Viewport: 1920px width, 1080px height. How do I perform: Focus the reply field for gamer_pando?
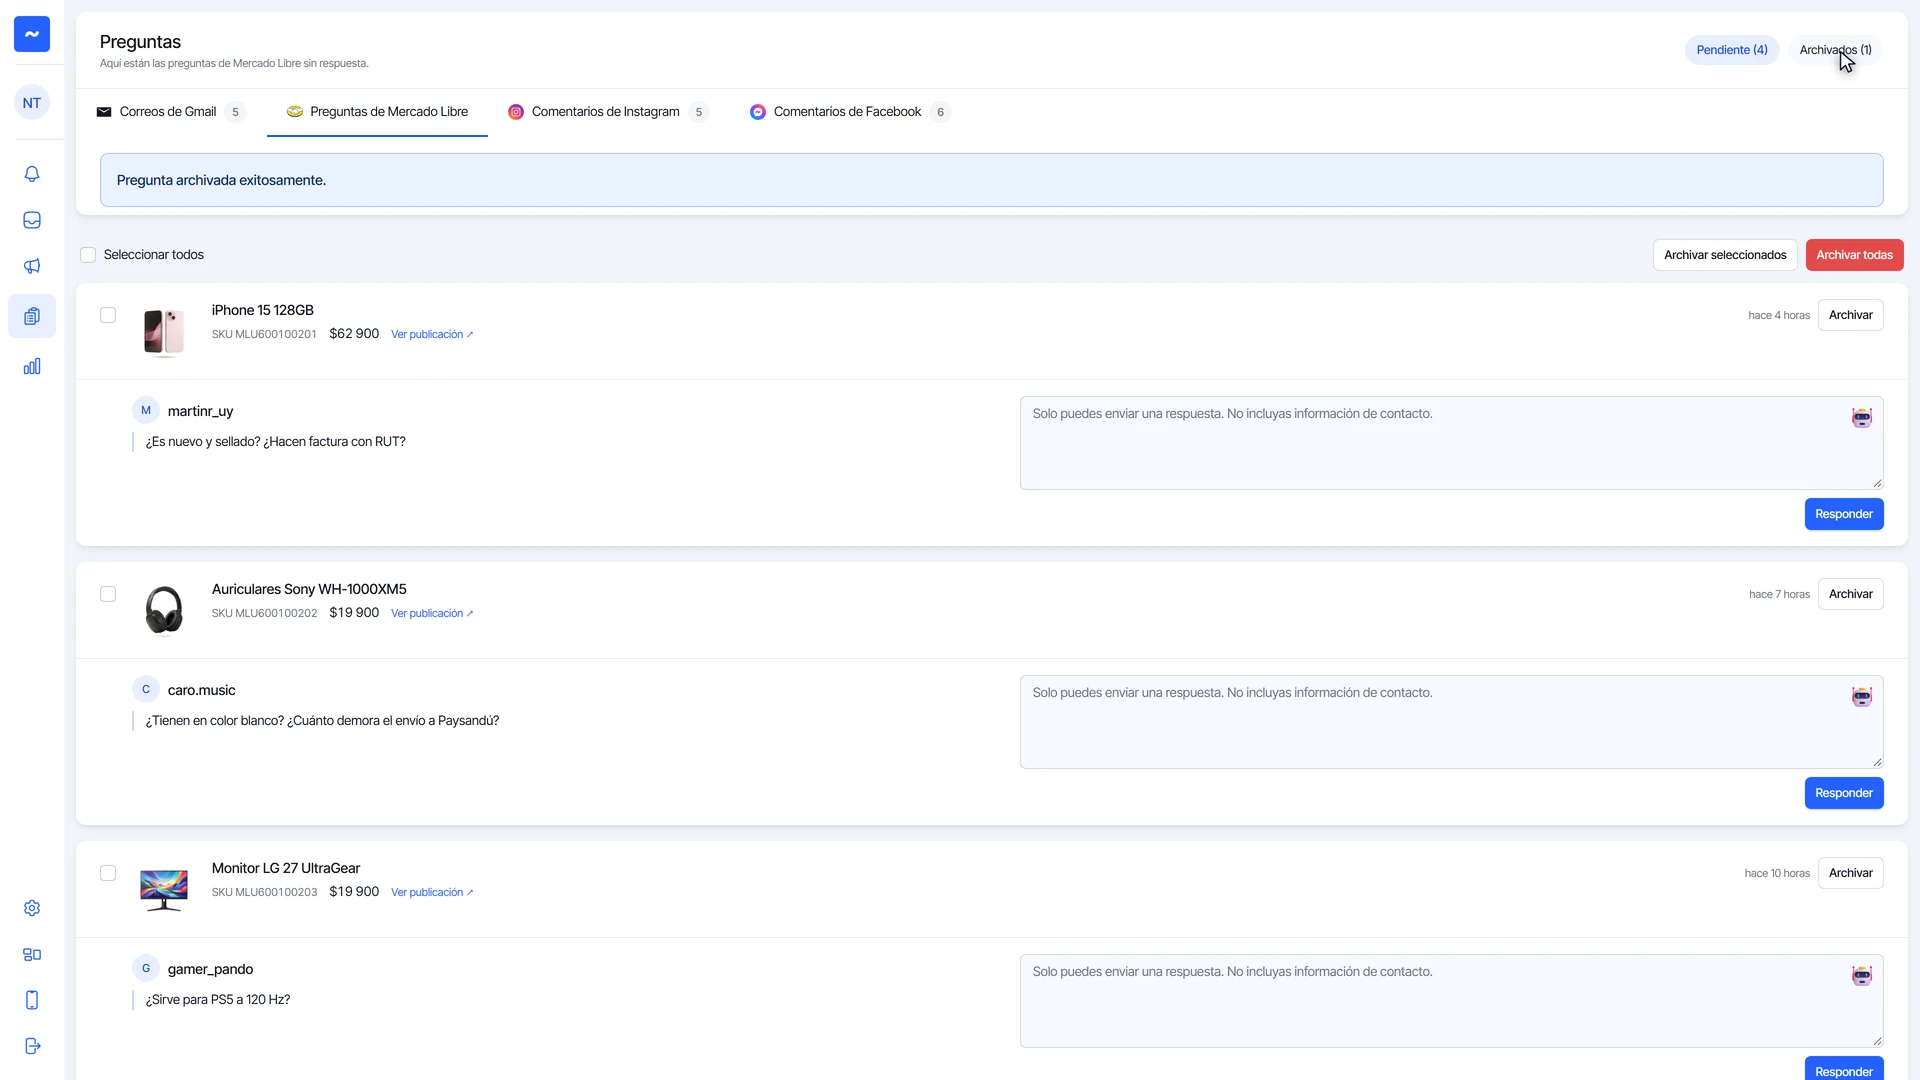[x=1451, y=1001]
